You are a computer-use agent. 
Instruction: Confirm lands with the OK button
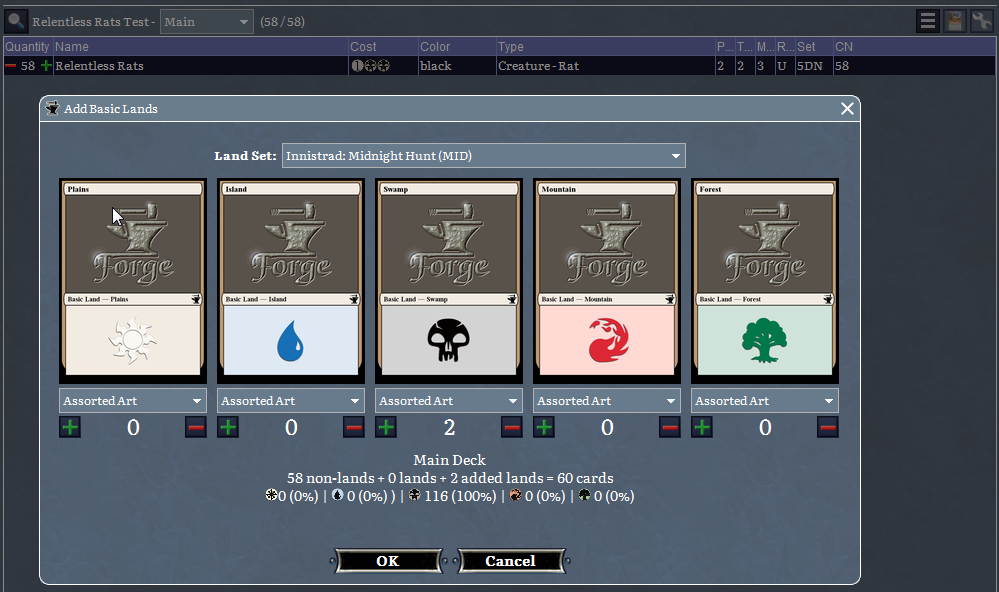point(388,561)
